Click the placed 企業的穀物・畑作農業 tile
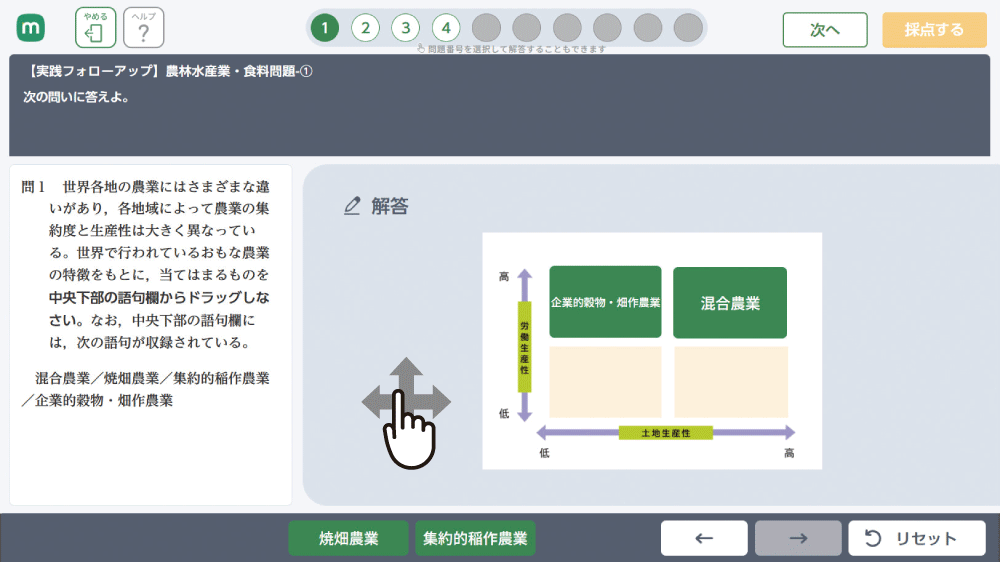 tap(605, 302)
